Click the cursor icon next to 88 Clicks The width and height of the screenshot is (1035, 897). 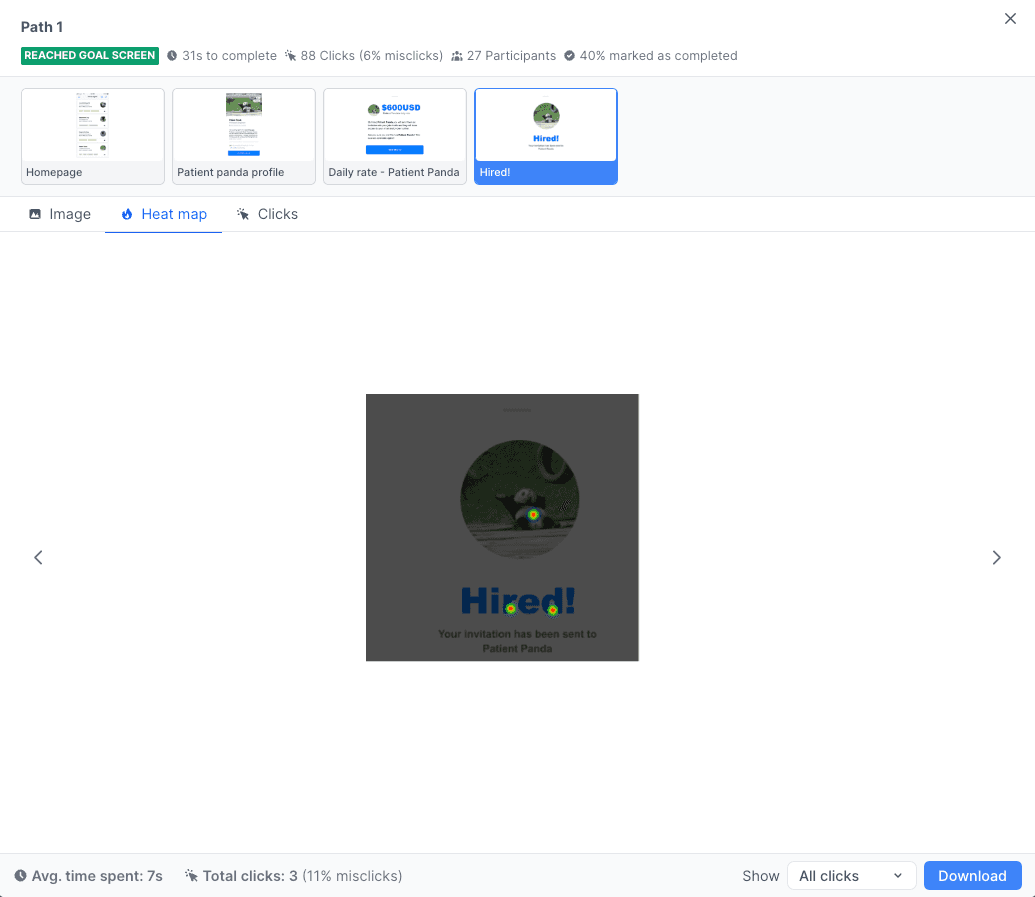coord(290,55)
